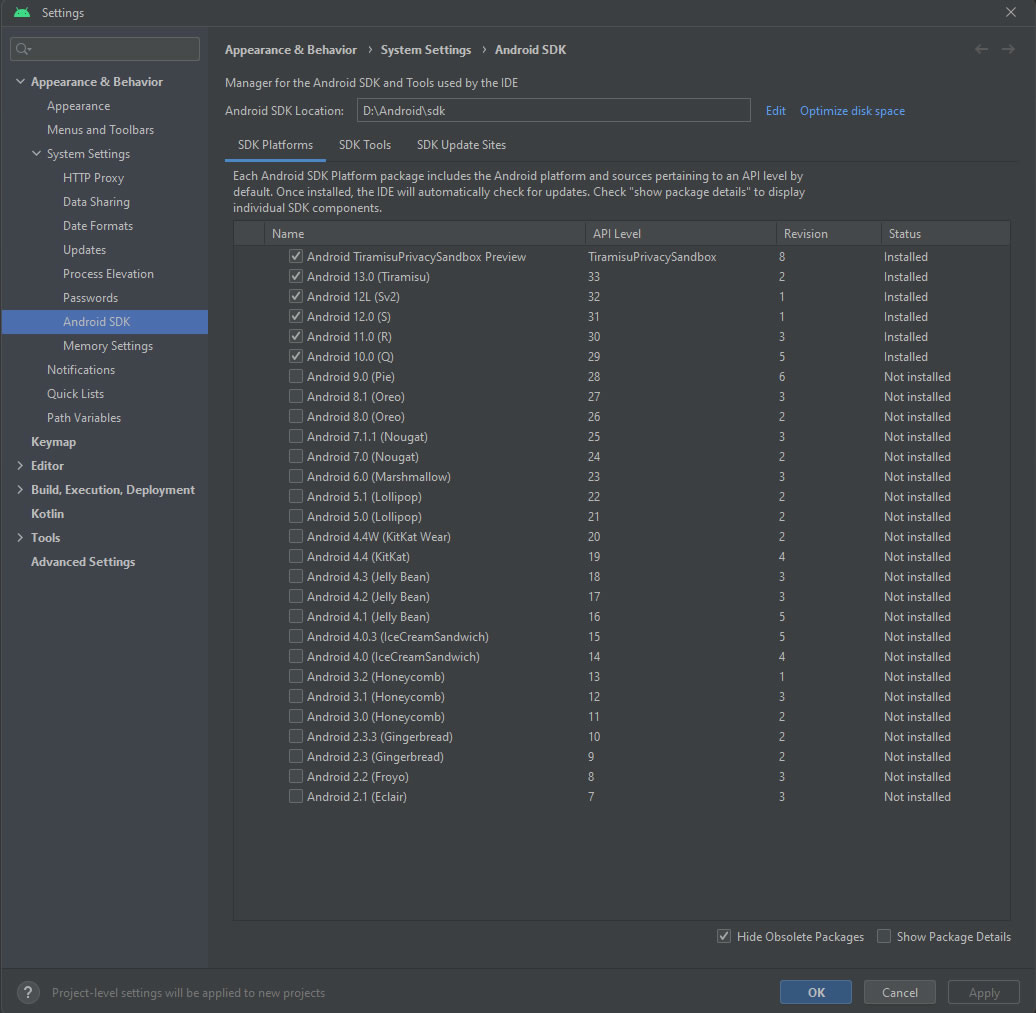Open HTTP Proxy settings
This screenshot has height=1013, width=1036.
[93, 178]
